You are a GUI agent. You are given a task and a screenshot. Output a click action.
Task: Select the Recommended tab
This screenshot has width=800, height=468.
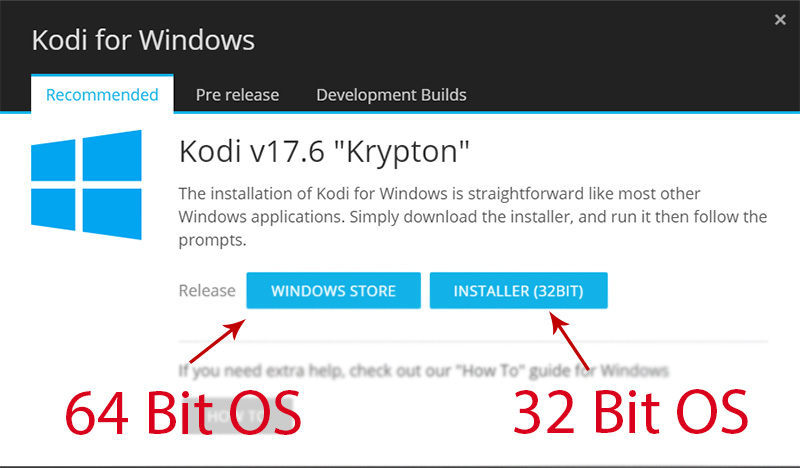[x=102, y=94]
